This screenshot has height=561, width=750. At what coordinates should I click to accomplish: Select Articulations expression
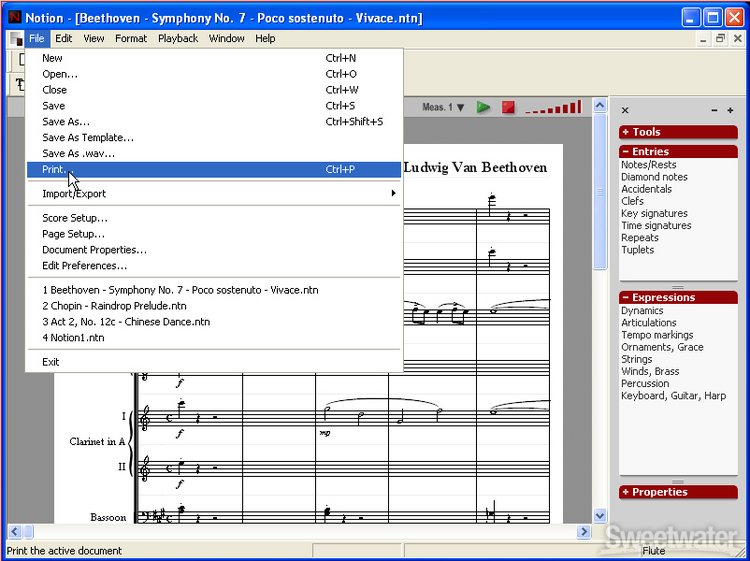point(649,323)
